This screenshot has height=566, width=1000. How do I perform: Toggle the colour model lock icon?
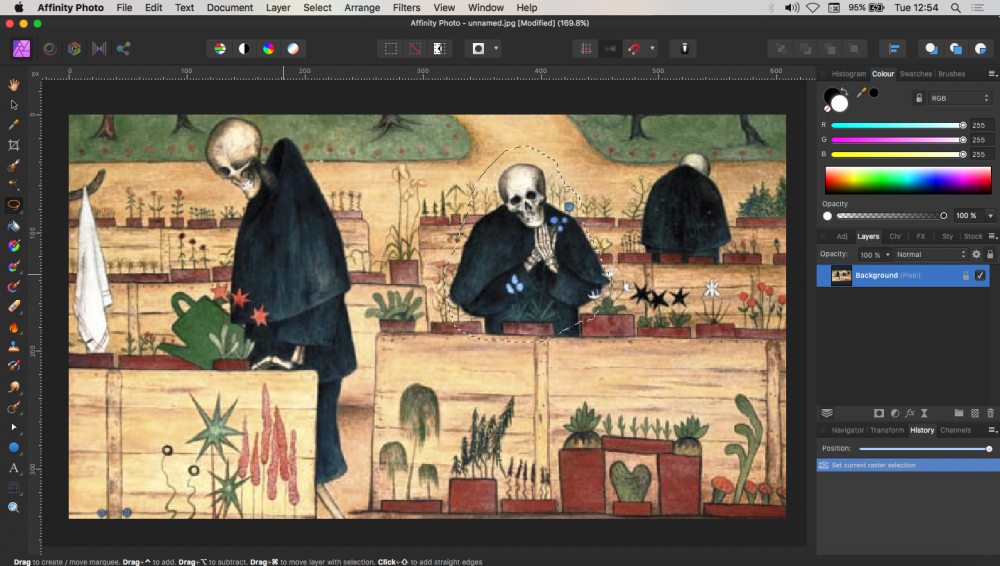point(919,98)
